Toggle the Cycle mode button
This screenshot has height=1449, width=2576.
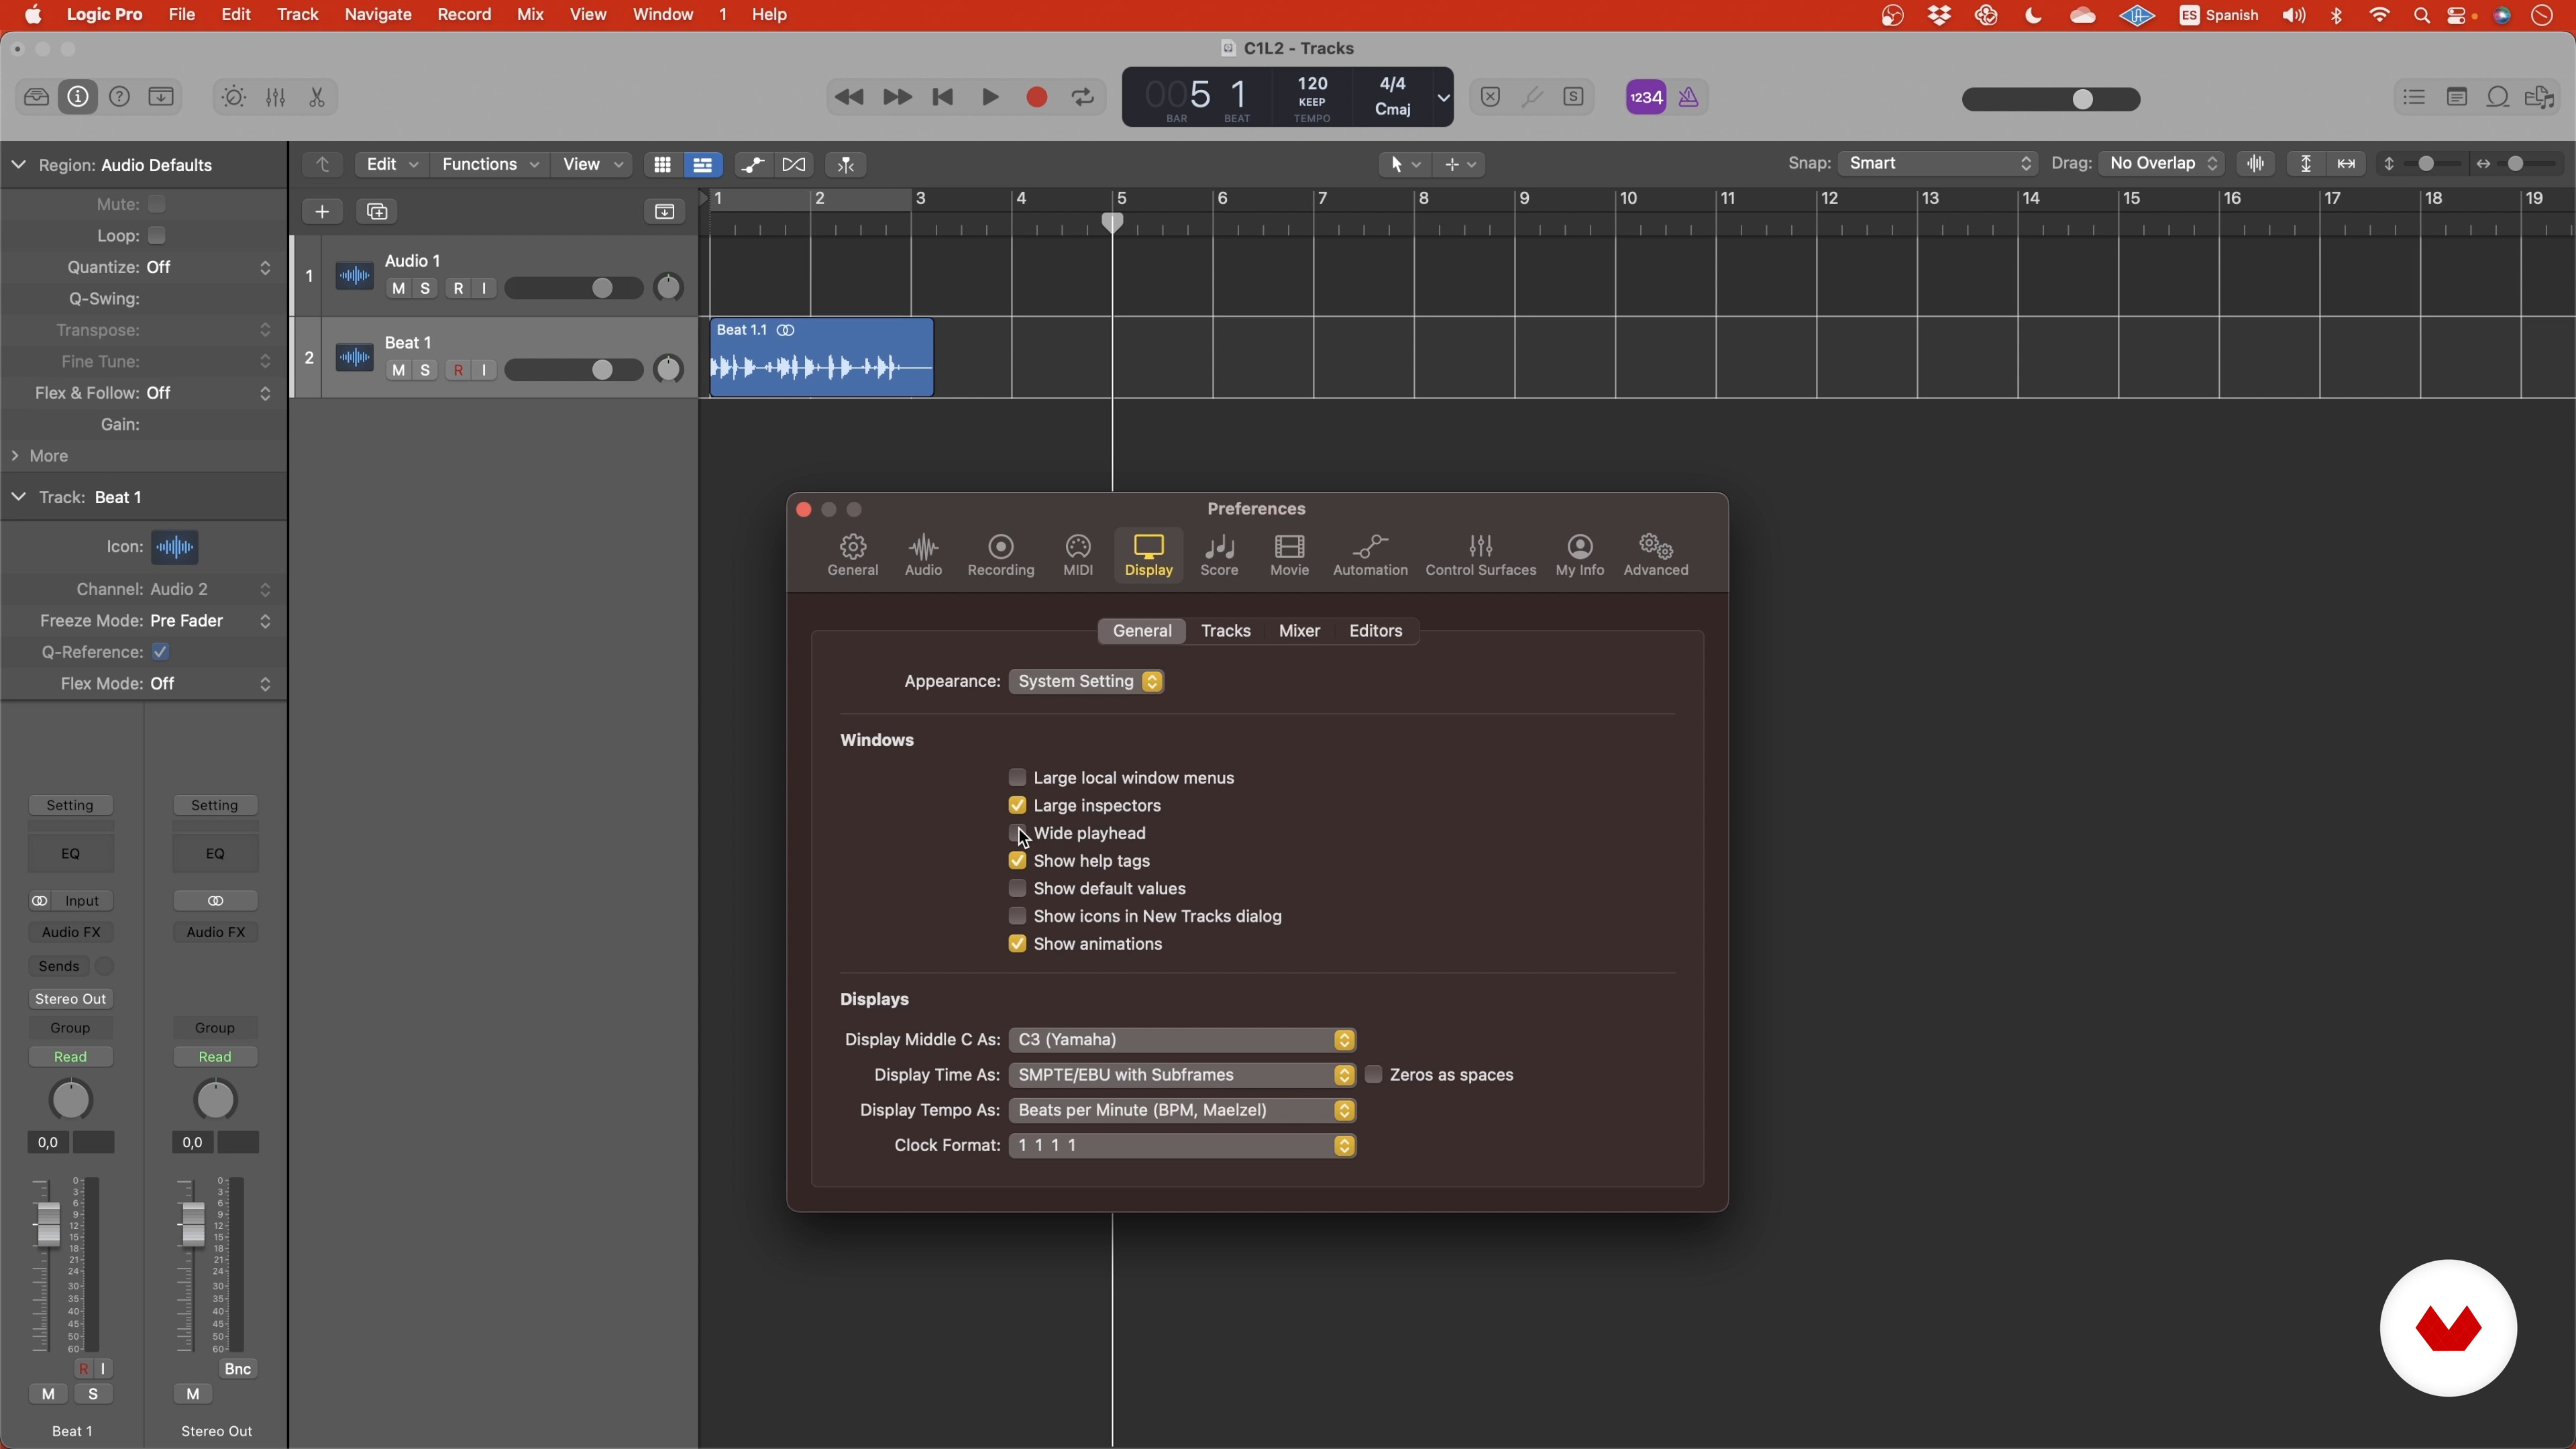pos(1083,97)
